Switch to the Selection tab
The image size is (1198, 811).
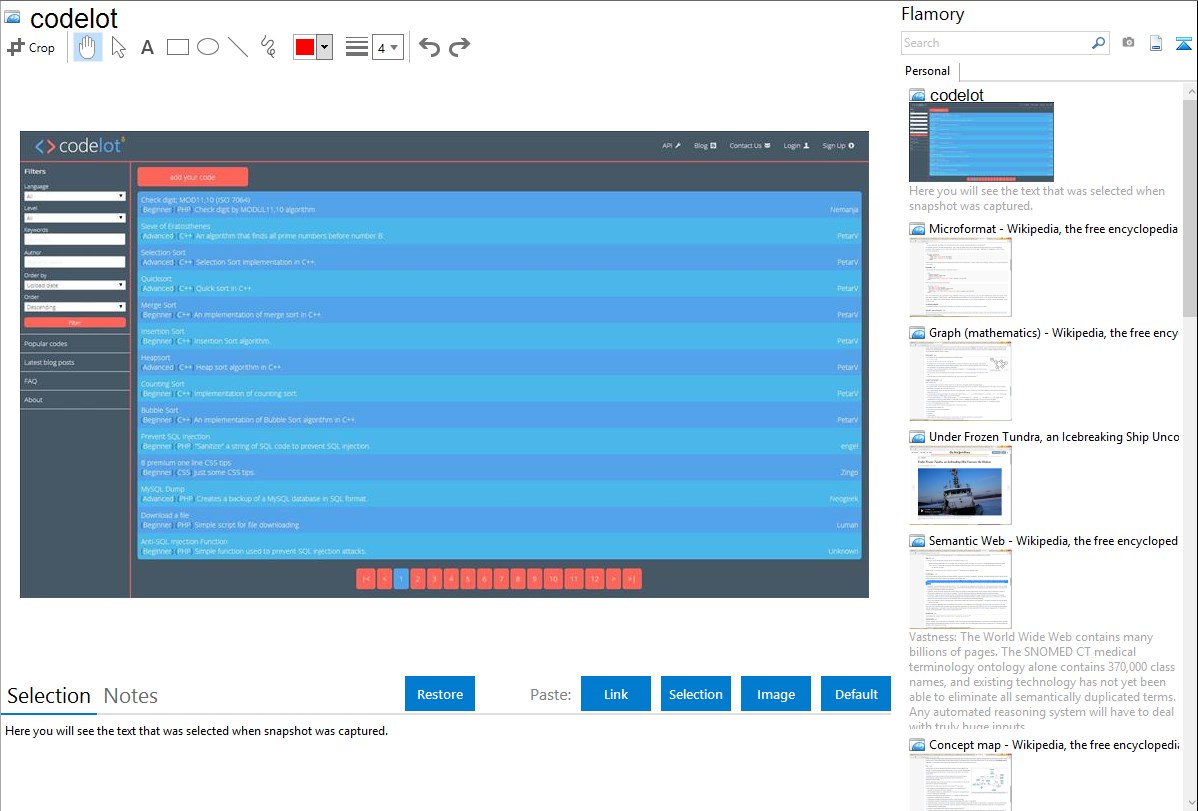pos(49,696)
